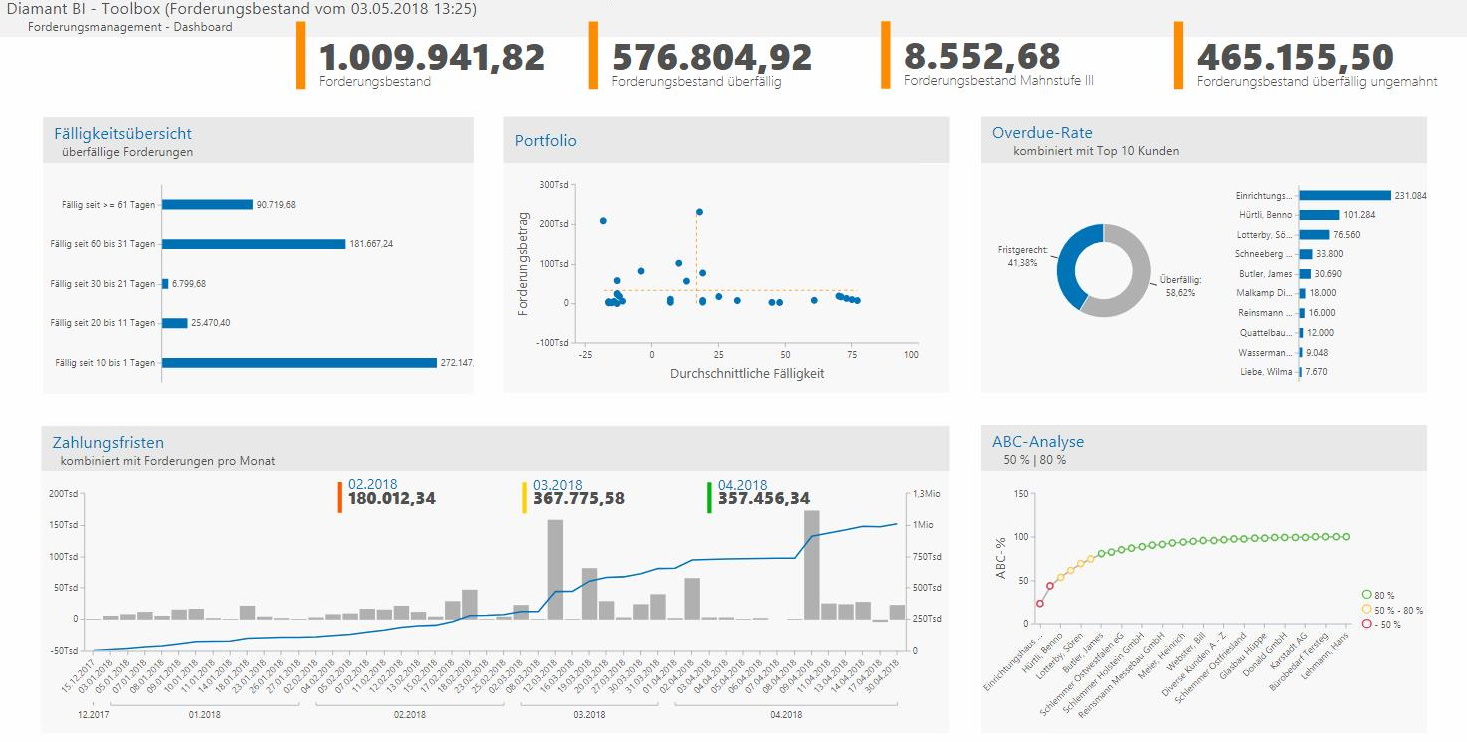Click the yellow marker beside 03.2018 total
The image size is (1467, 742).
click(x=525, y=497)
